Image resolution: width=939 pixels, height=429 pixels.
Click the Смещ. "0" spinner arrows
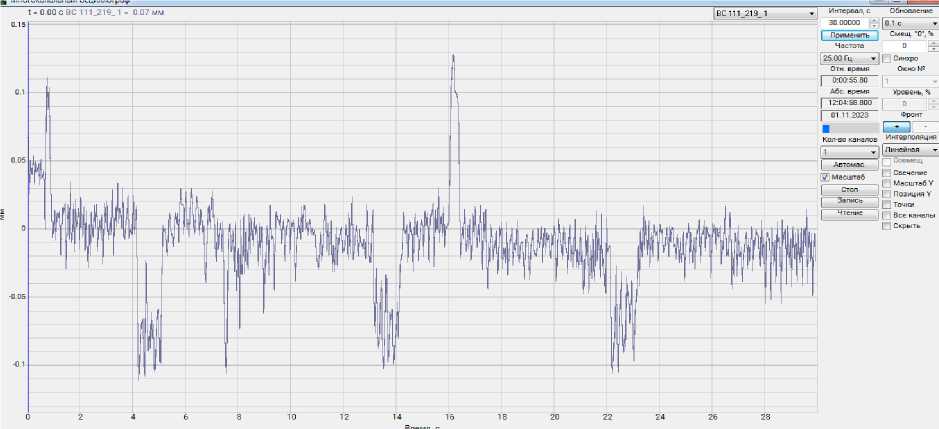point(932,46)
